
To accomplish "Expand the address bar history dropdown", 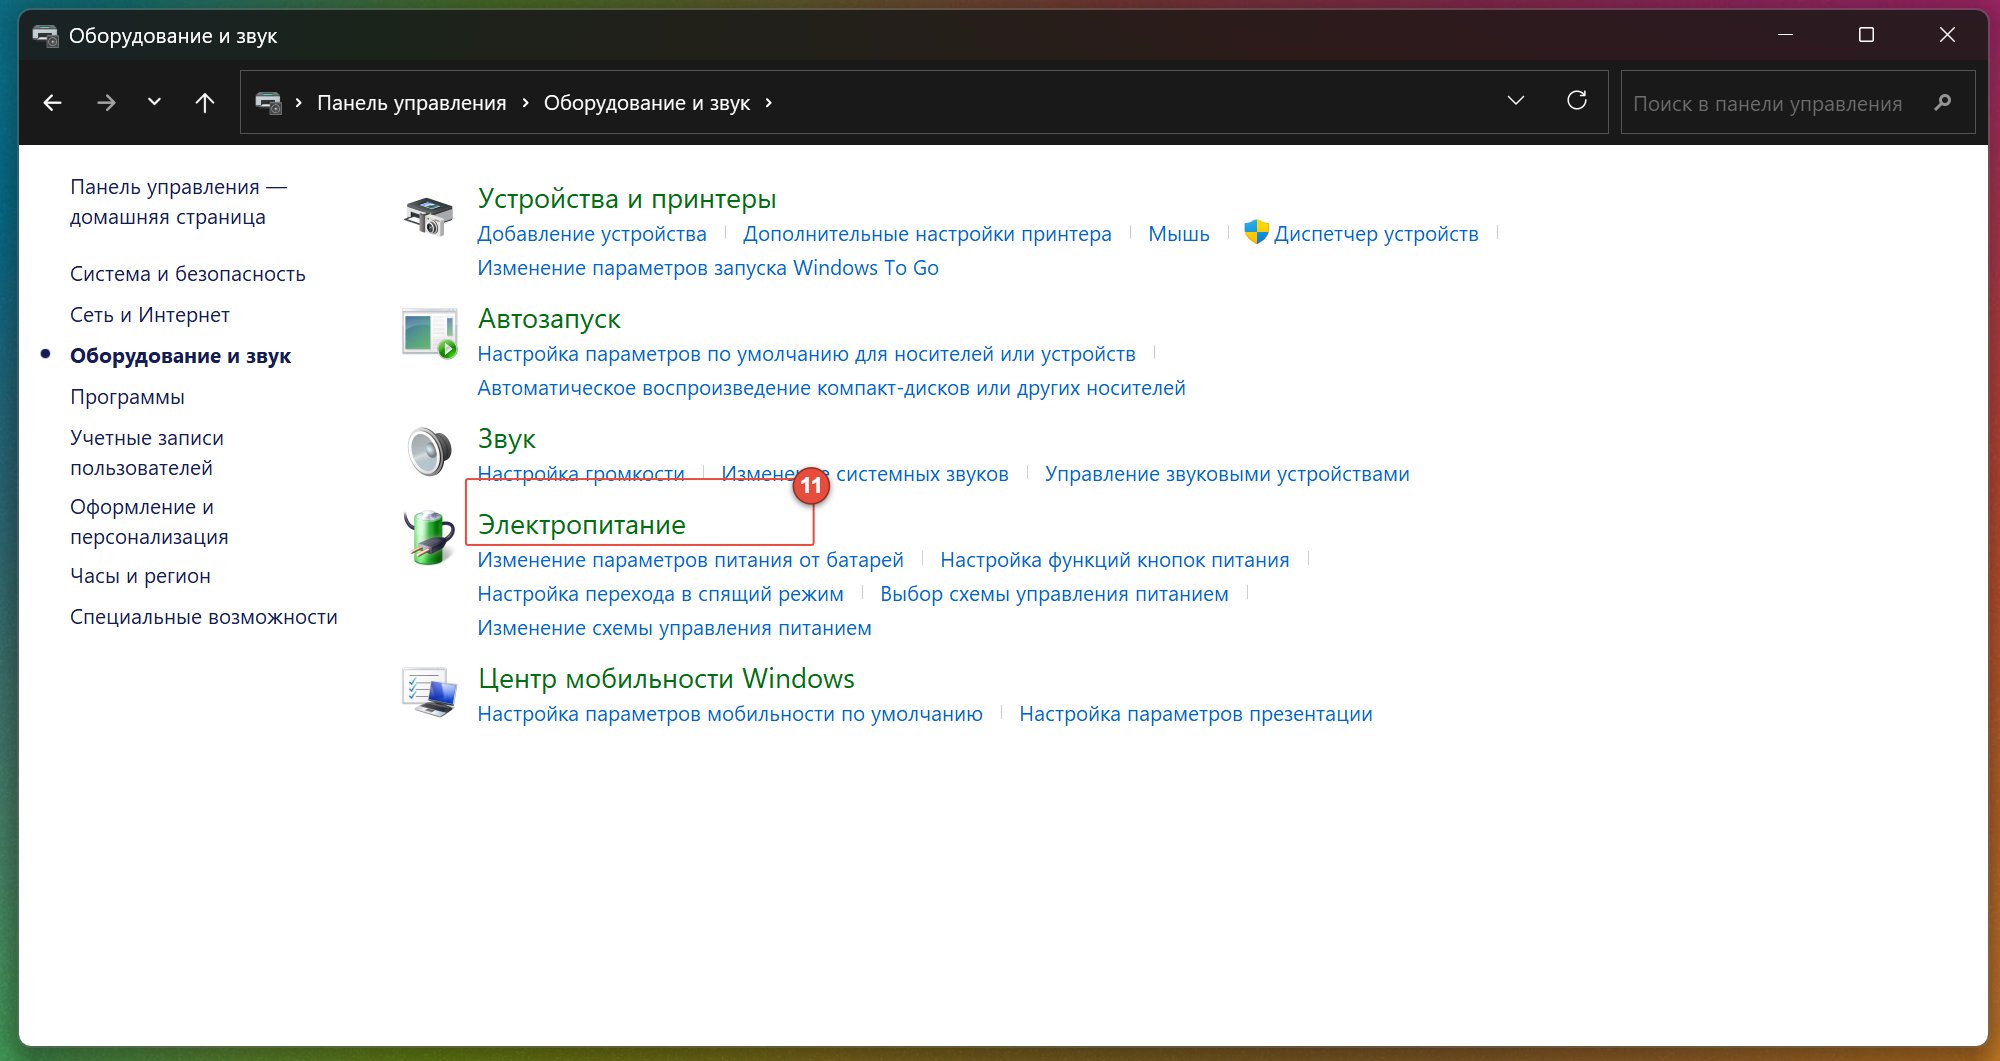I will tap(1516, 100).
